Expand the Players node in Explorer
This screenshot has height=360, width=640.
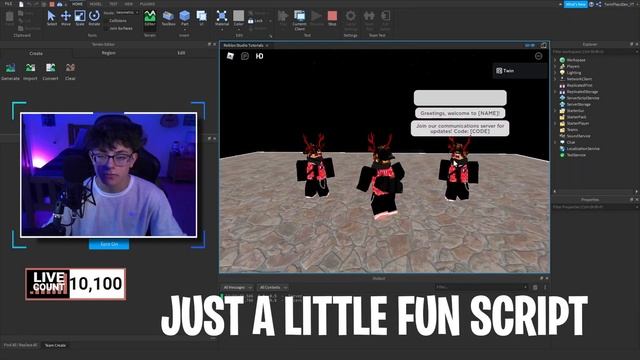(x=555, y=66)
